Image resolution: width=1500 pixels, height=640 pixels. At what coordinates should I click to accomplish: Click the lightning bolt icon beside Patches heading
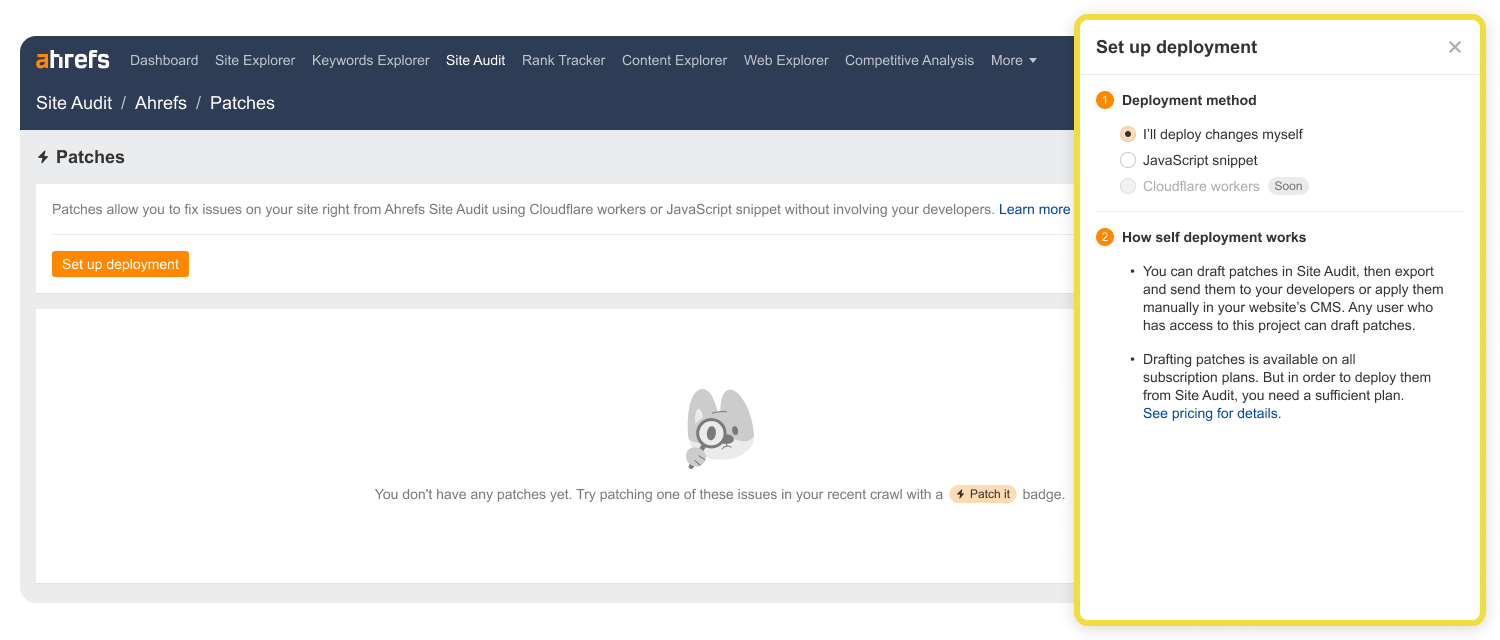coord(43,157)
